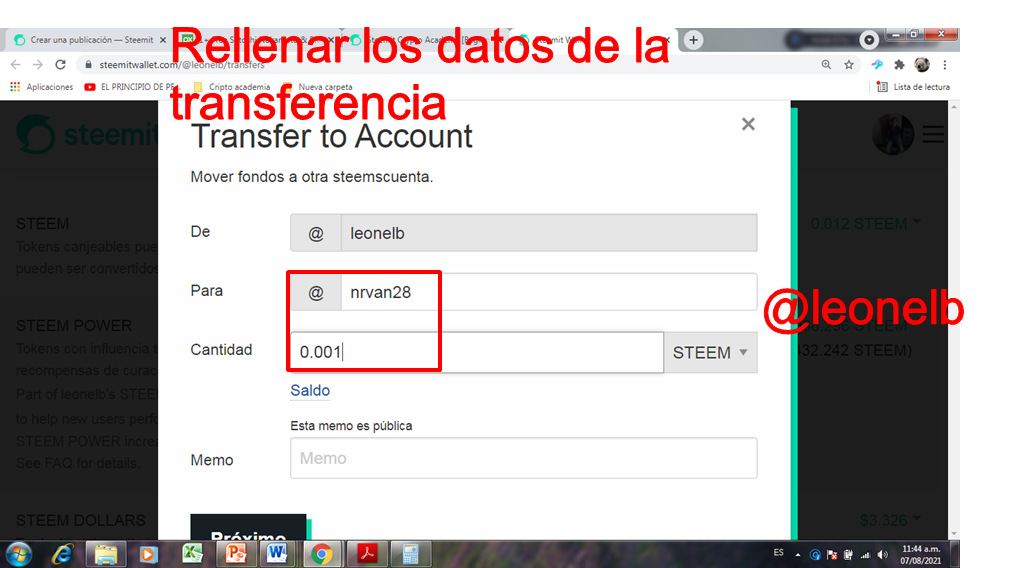Bookmark this page with star icon
The image size is (1024, 568).
tap(848, 65)
